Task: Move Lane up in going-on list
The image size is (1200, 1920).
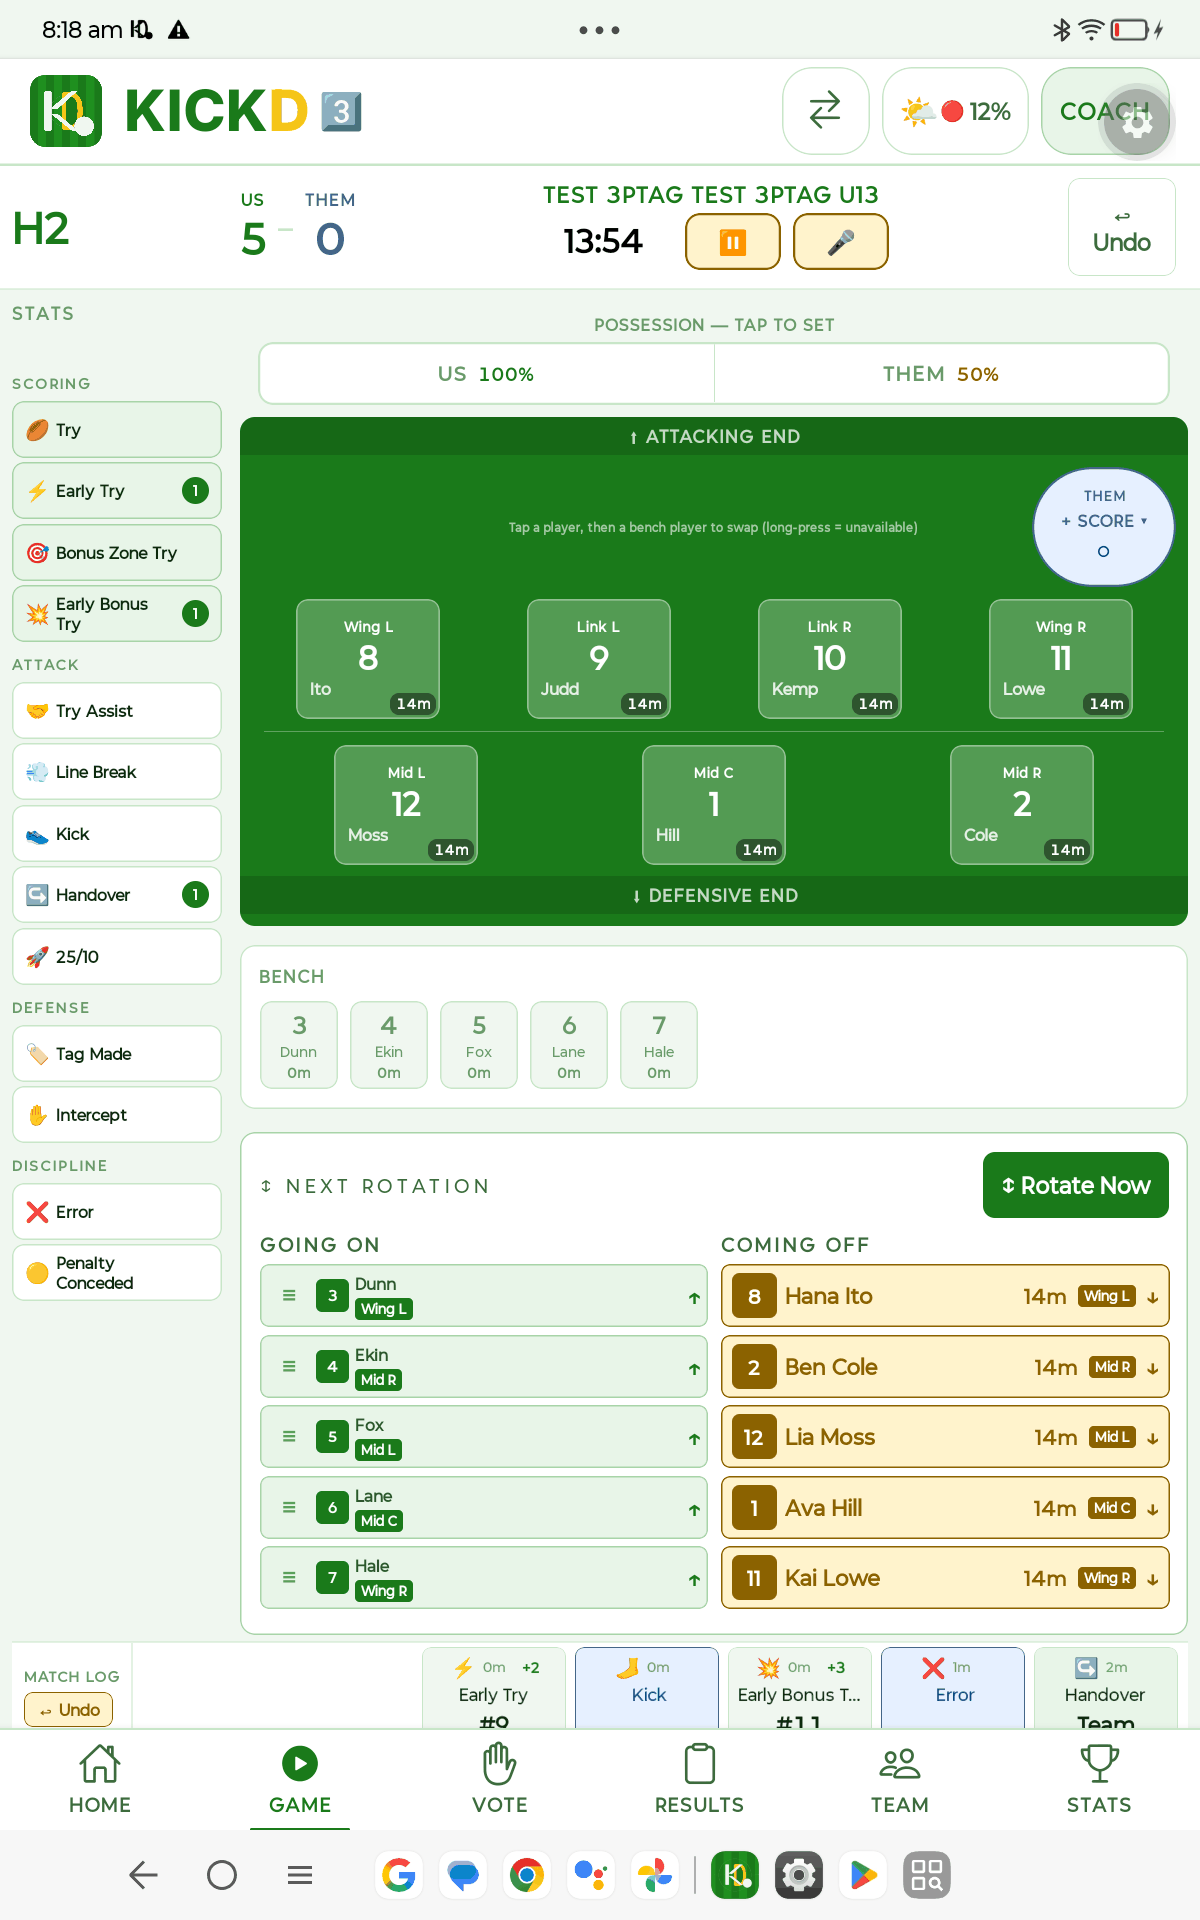Action: 694,1510
